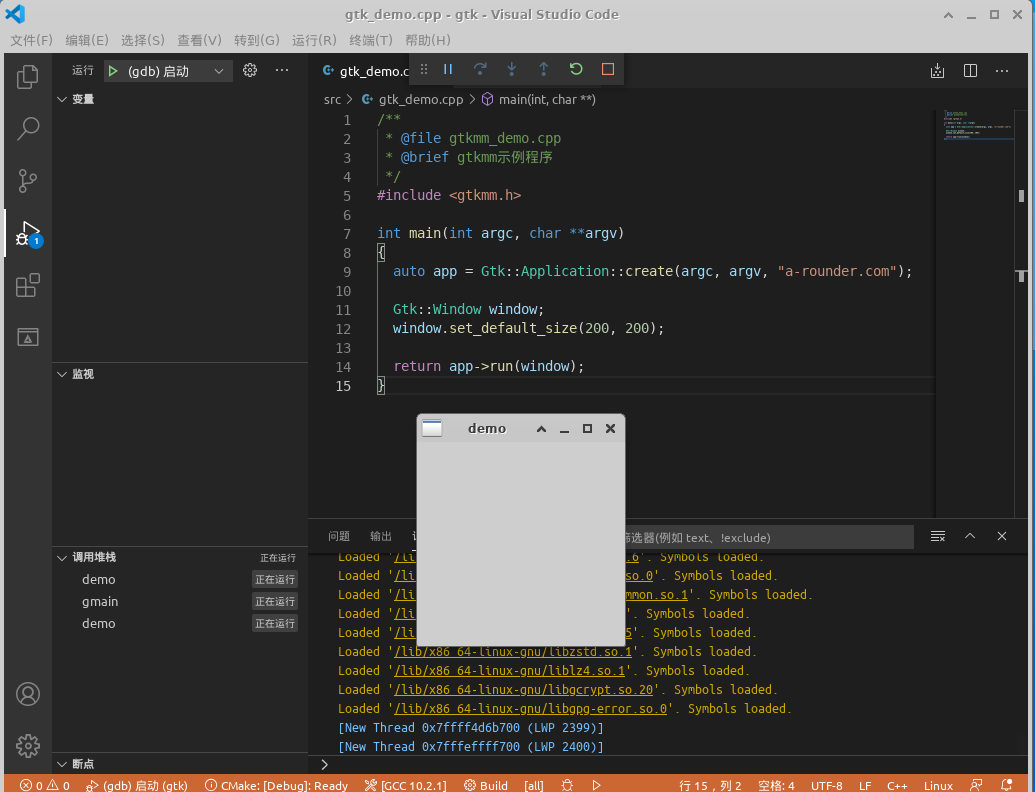Select the gtk_demo.cpp editor tab
Viewport: 1035px width, 792px height.
coord(366,71)
